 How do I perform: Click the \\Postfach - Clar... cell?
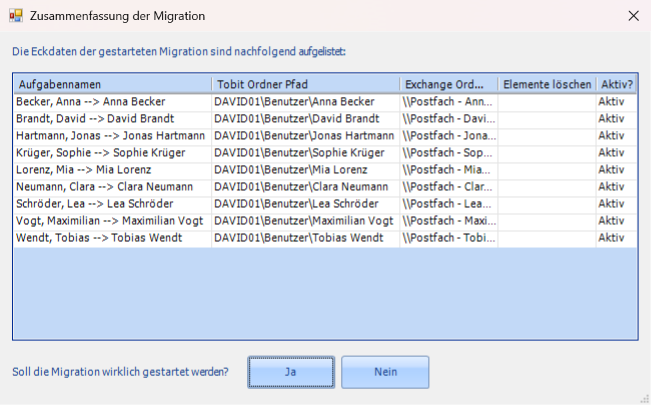449,187
